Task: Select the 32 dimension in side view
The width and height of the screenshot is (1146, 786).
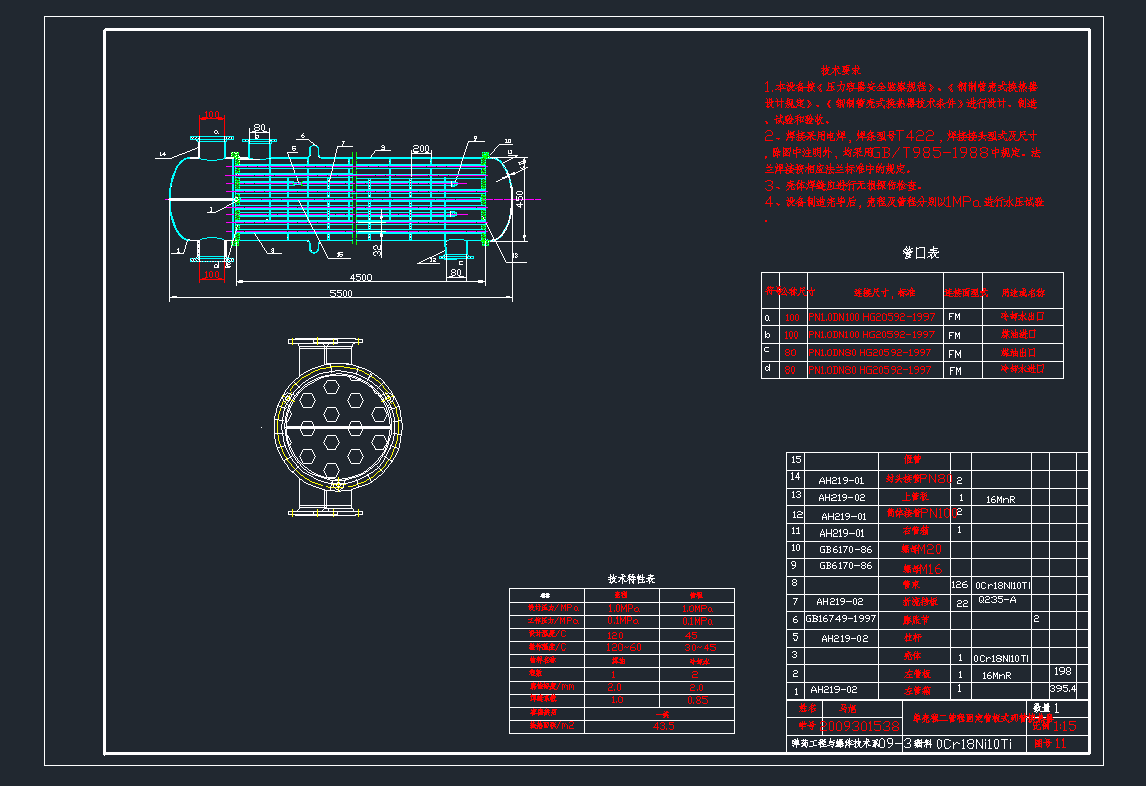Action: 376,247
